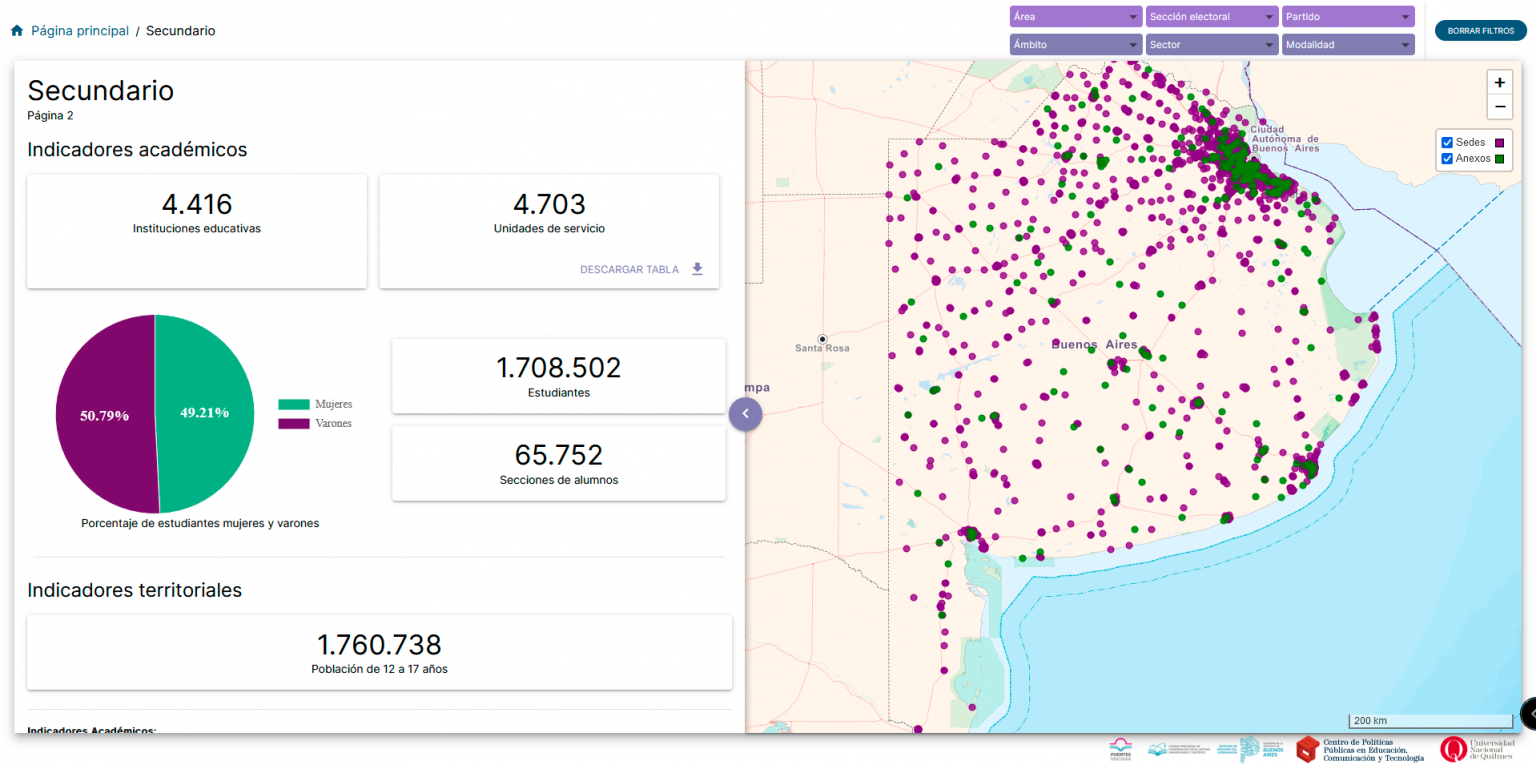Open the Sección electoral dropdown
Viewport: 1536px width, 765px height.
click(x=1212, y=17)
